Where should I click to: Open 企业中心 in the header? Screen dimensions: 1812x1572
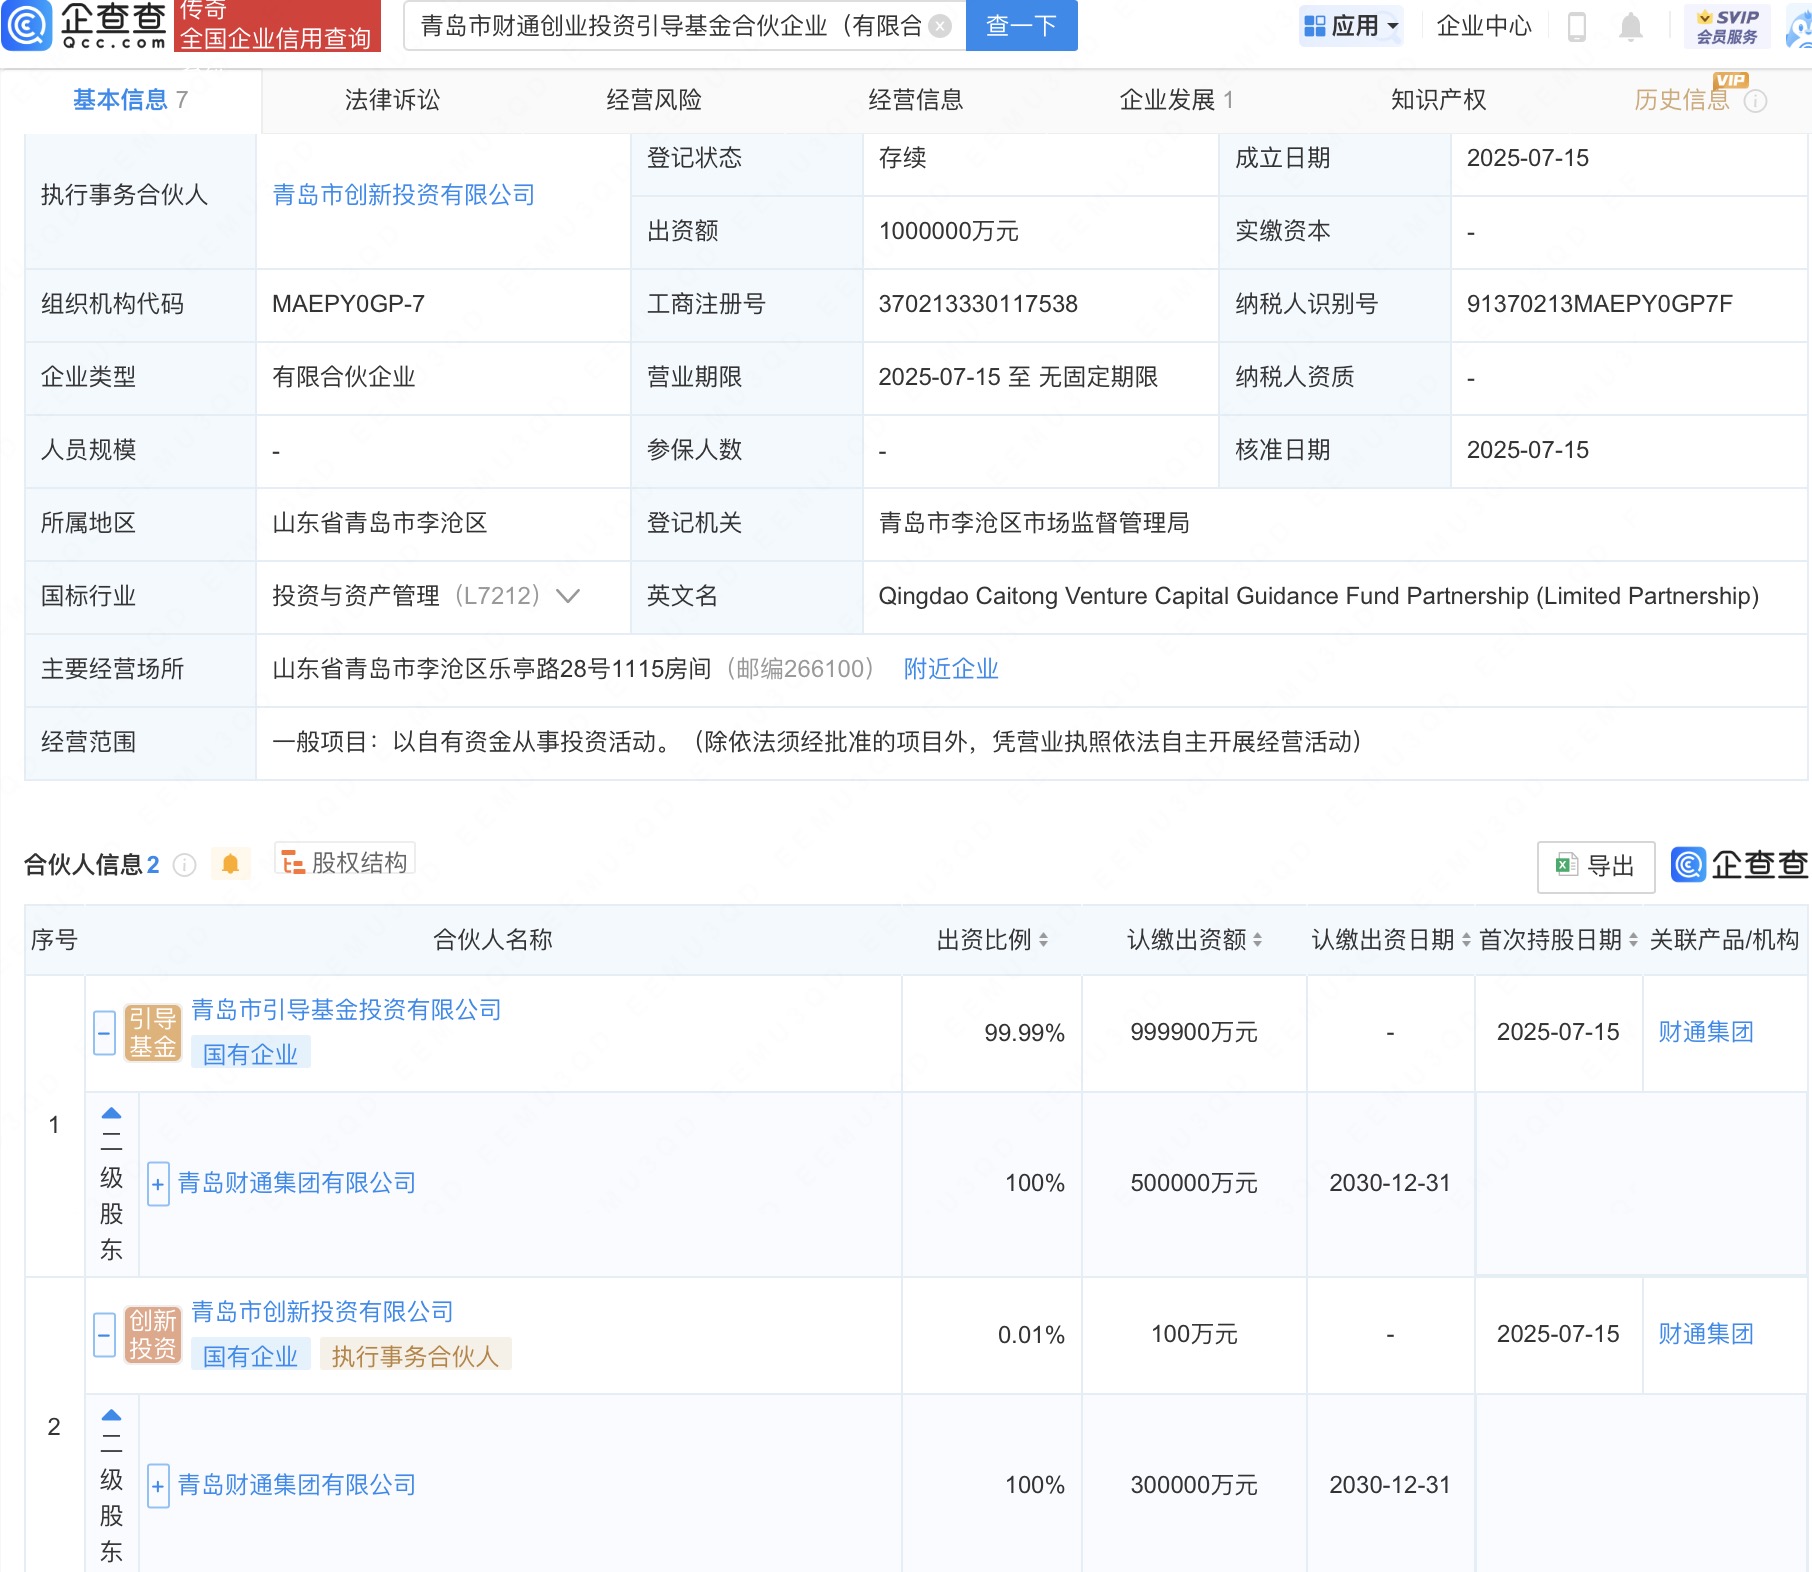click(x=1484, y=26)
